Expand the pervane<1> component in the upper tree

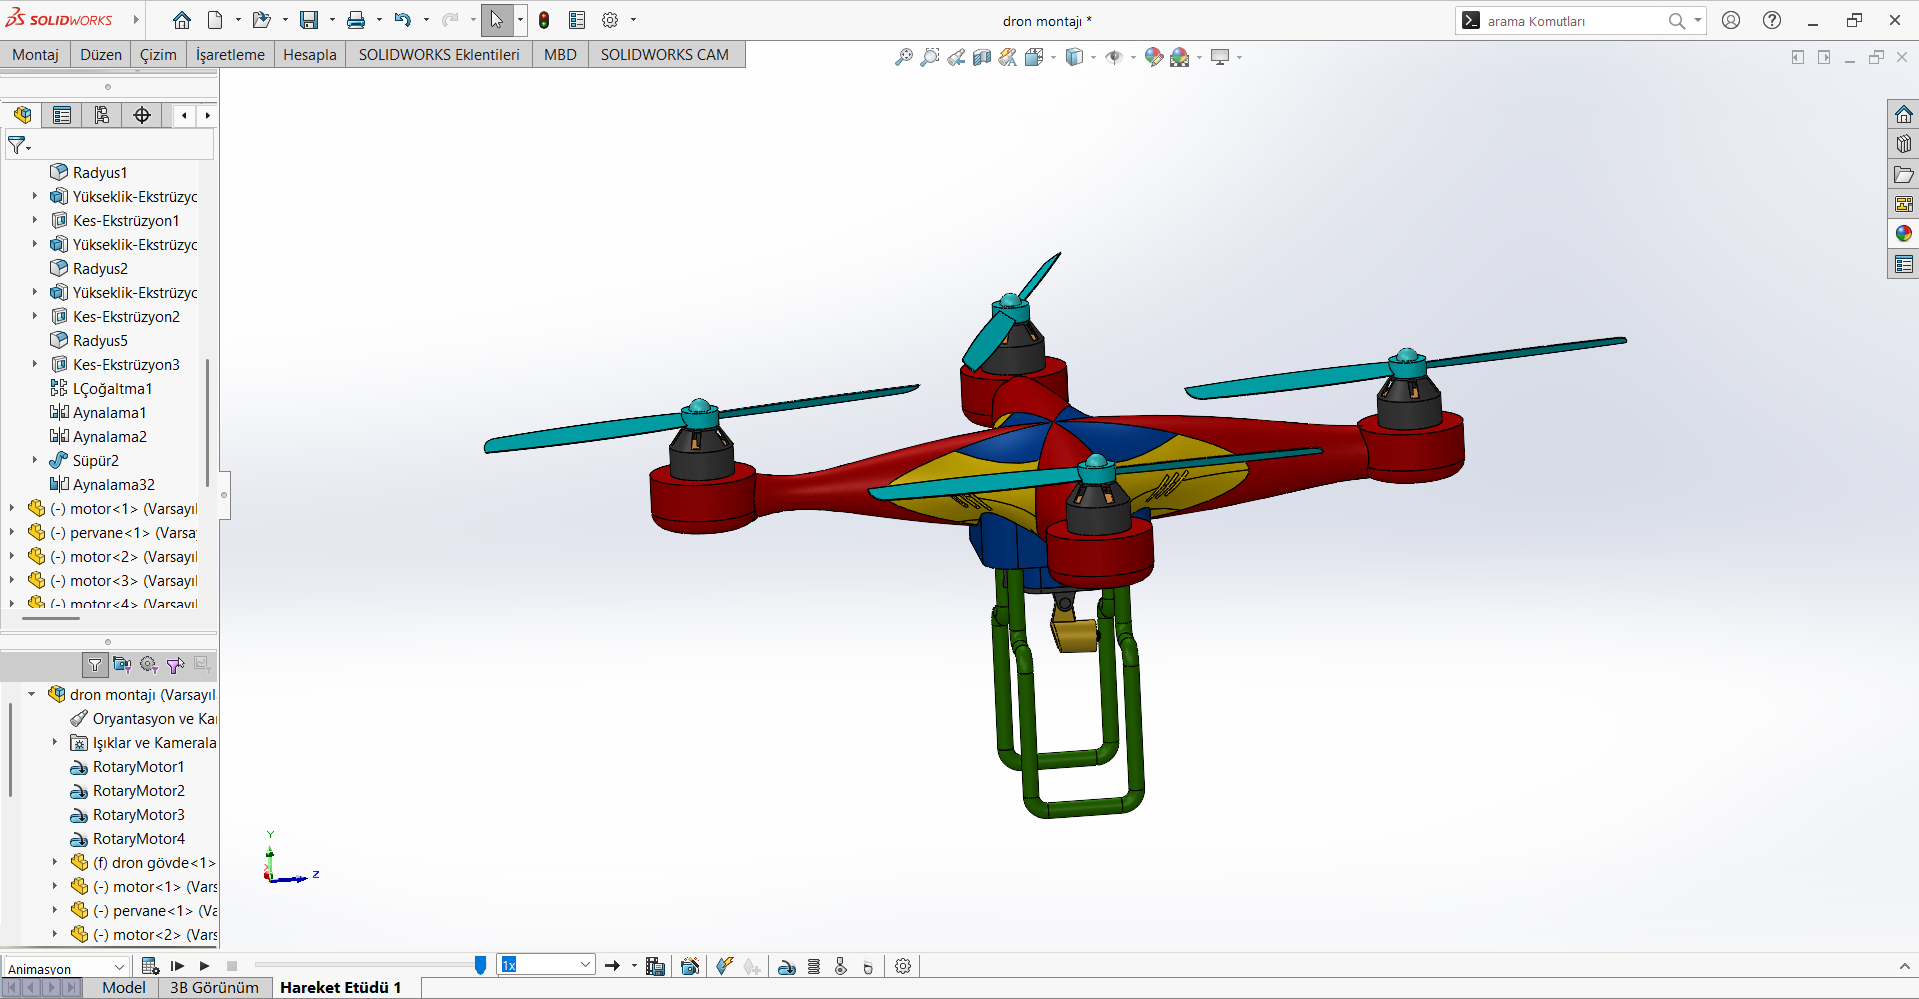point(12,532)
